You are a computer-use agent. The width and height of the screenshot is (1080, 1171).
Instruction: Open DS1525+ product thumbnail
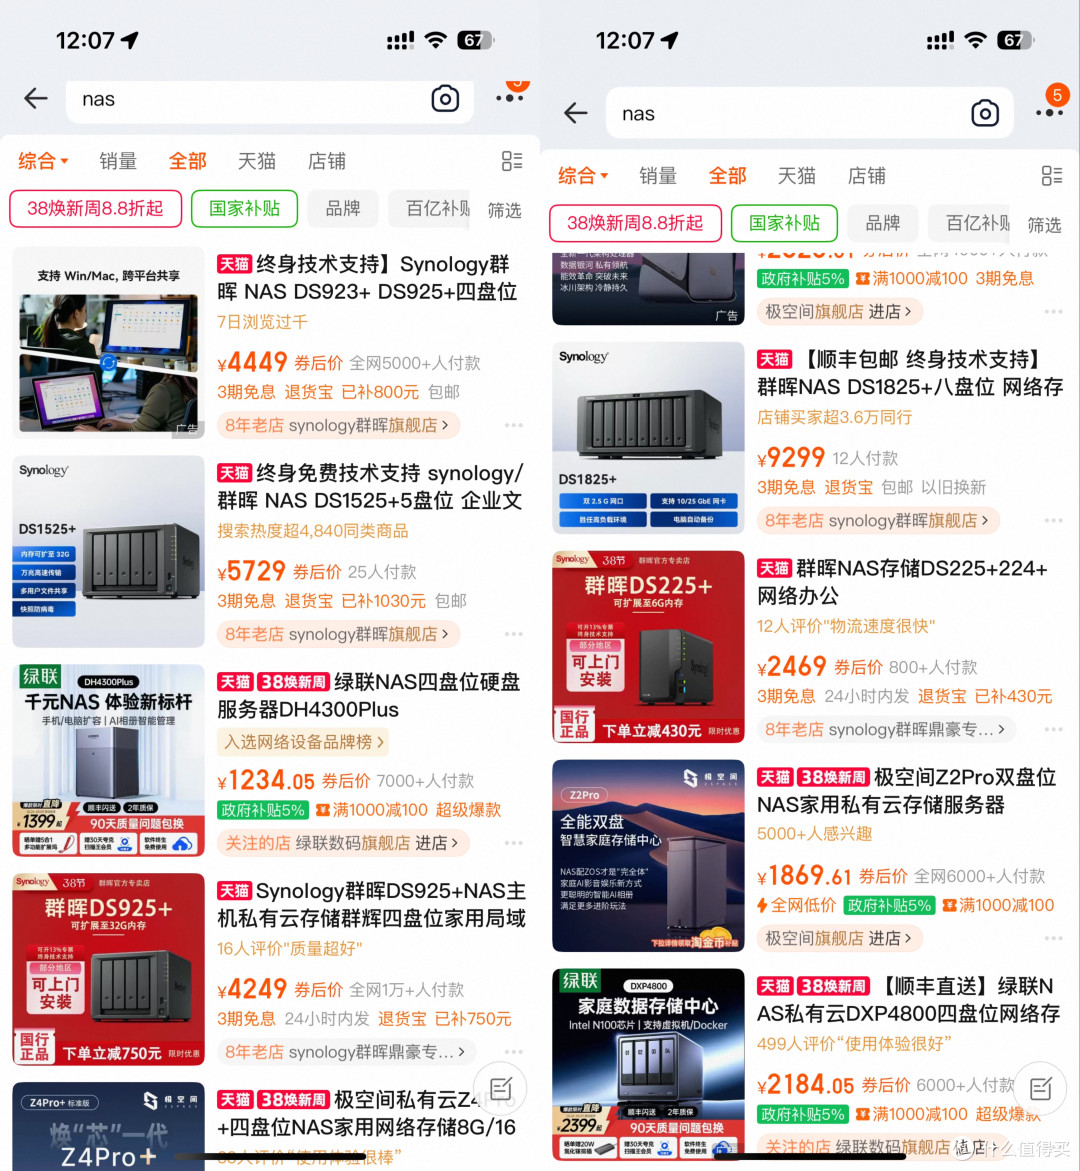tap(108, 551)
